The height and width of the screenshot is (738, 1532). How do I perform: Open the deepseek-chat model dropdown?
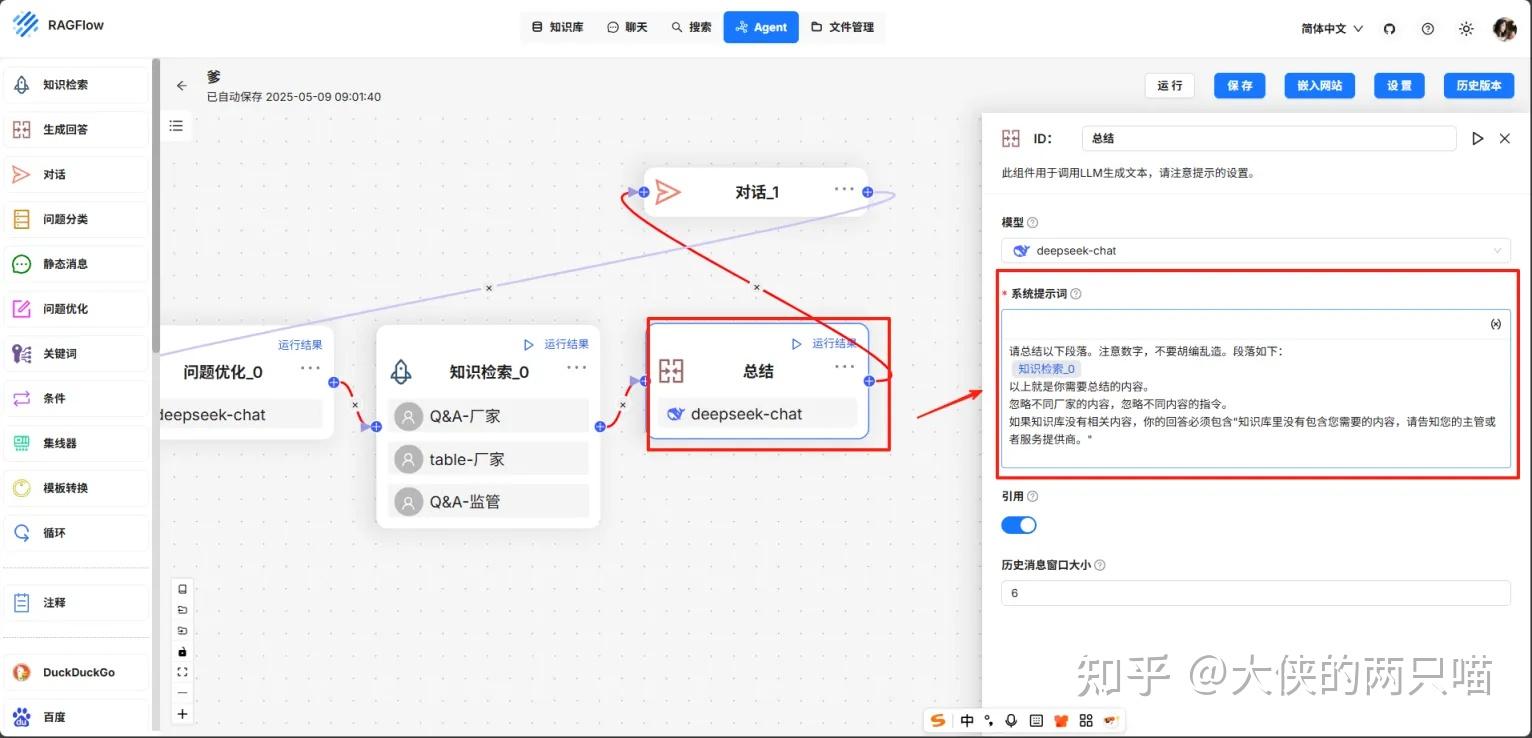click(1256, 250)
